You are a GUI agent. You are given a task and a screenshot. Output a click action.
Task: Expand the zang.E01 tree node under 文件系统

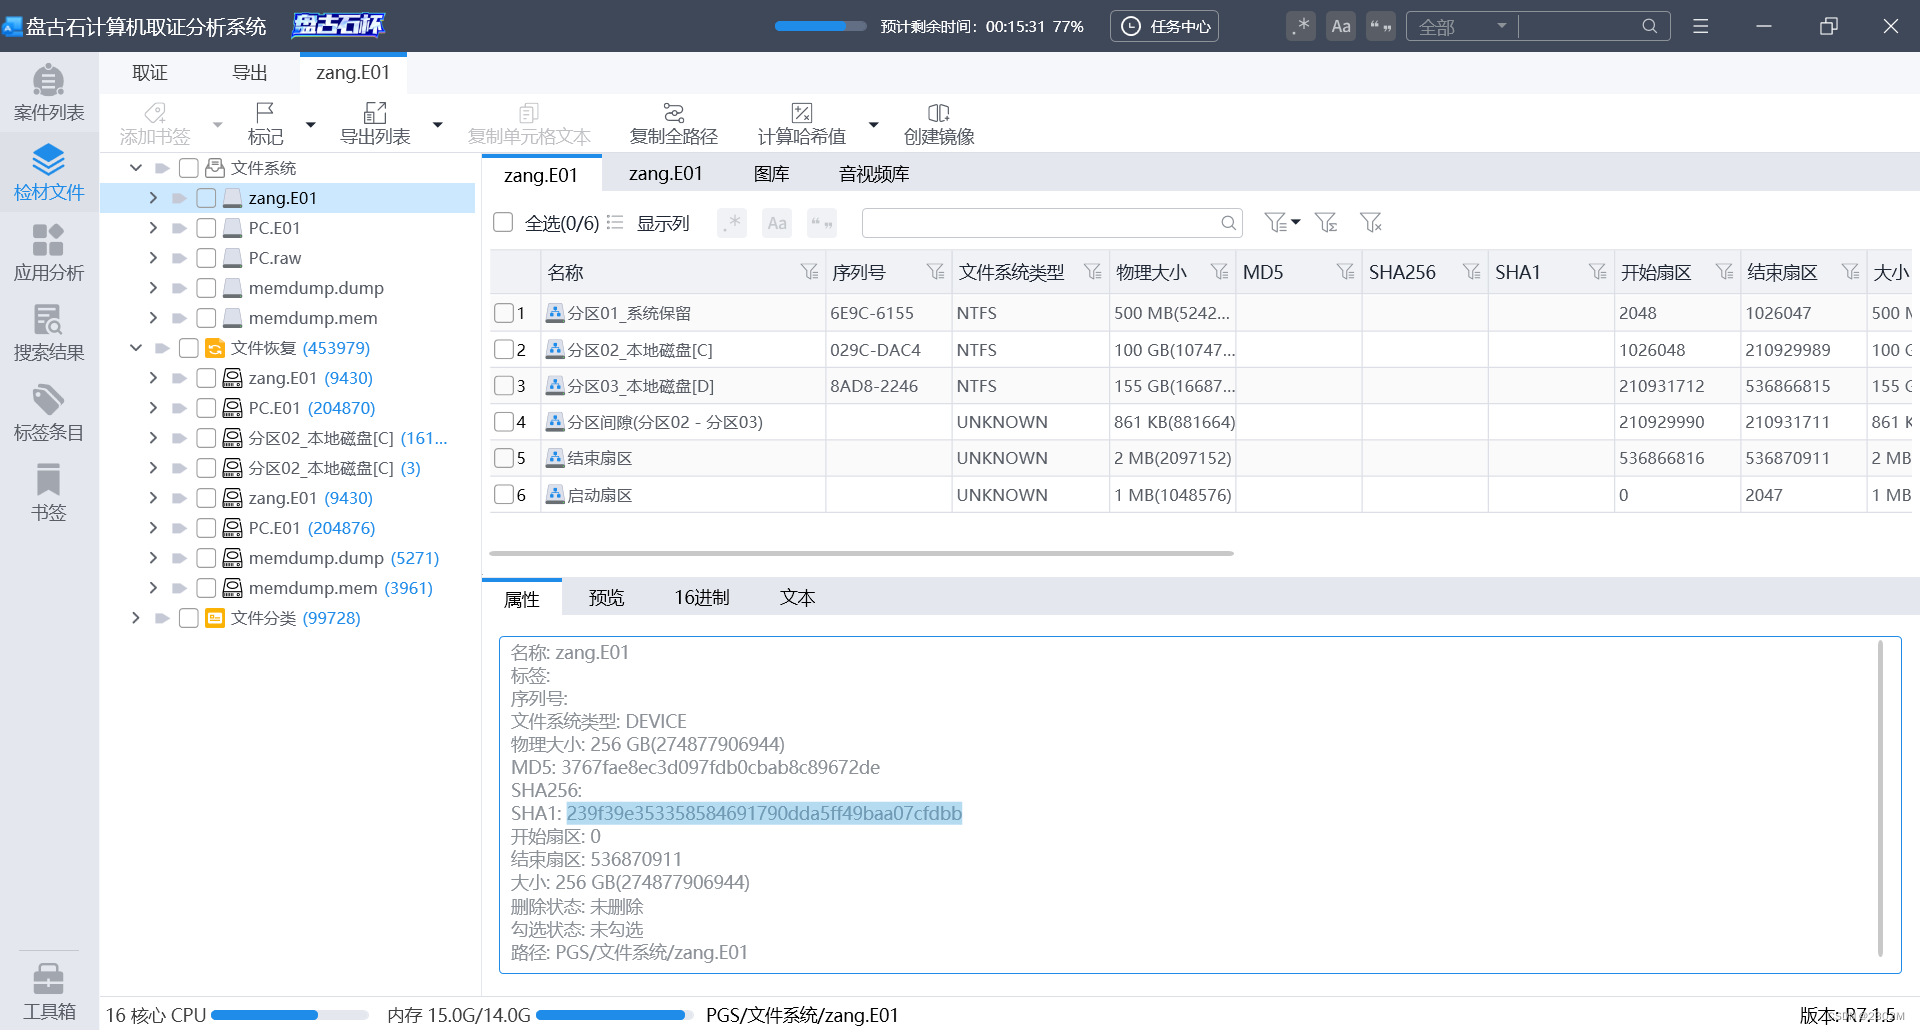tap(153, 197)
